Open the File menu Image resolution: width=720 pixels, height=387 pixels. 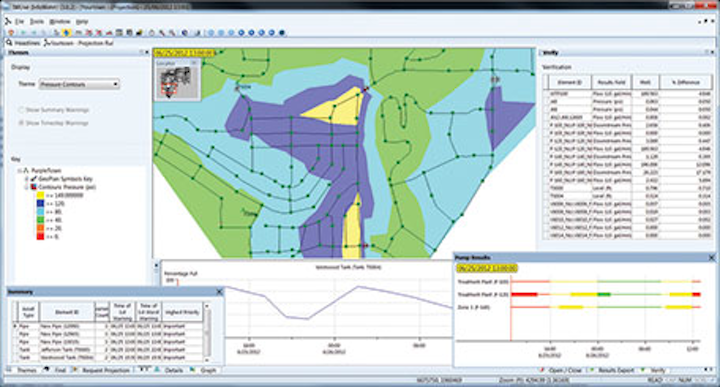click(x=19, y=22)
